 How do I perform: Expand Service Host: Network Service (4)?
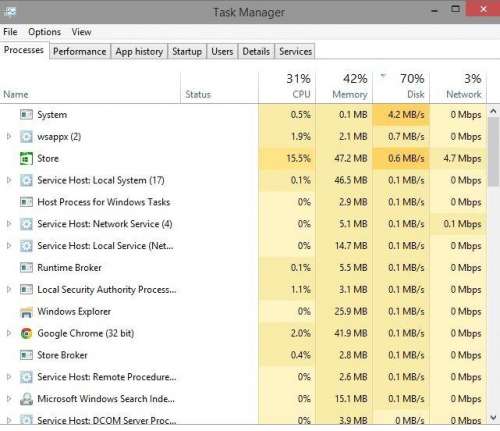tap(9, 224)
